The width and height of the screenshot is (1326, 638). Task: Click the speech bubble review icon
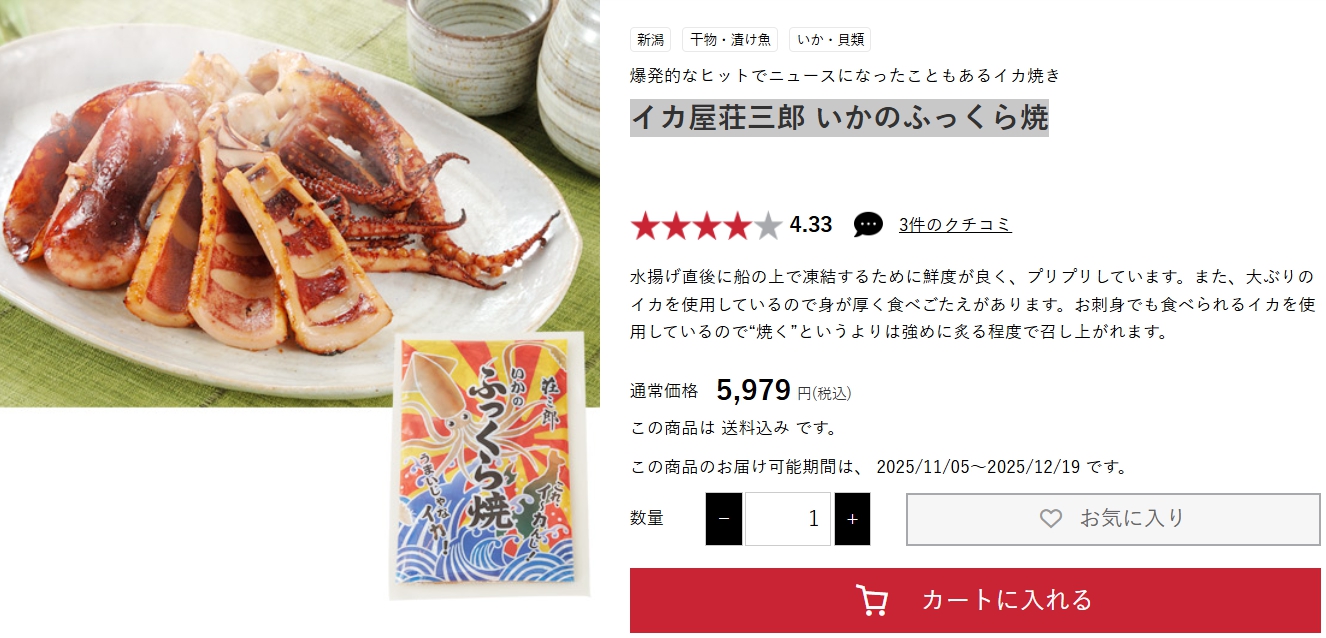tap(868, 225)
